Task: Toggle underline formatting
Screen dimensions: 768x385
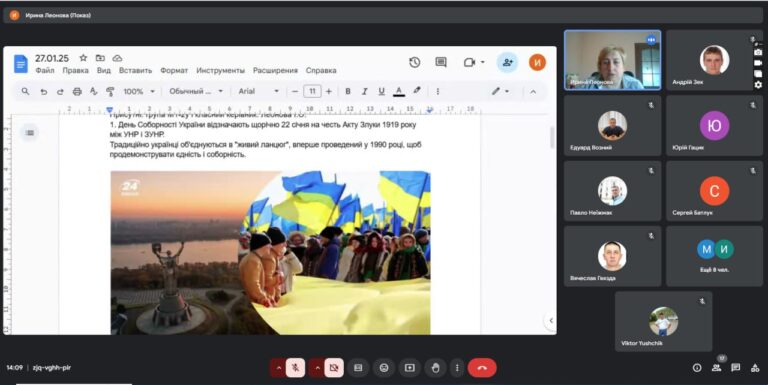Action: click(x=382, y=91)
